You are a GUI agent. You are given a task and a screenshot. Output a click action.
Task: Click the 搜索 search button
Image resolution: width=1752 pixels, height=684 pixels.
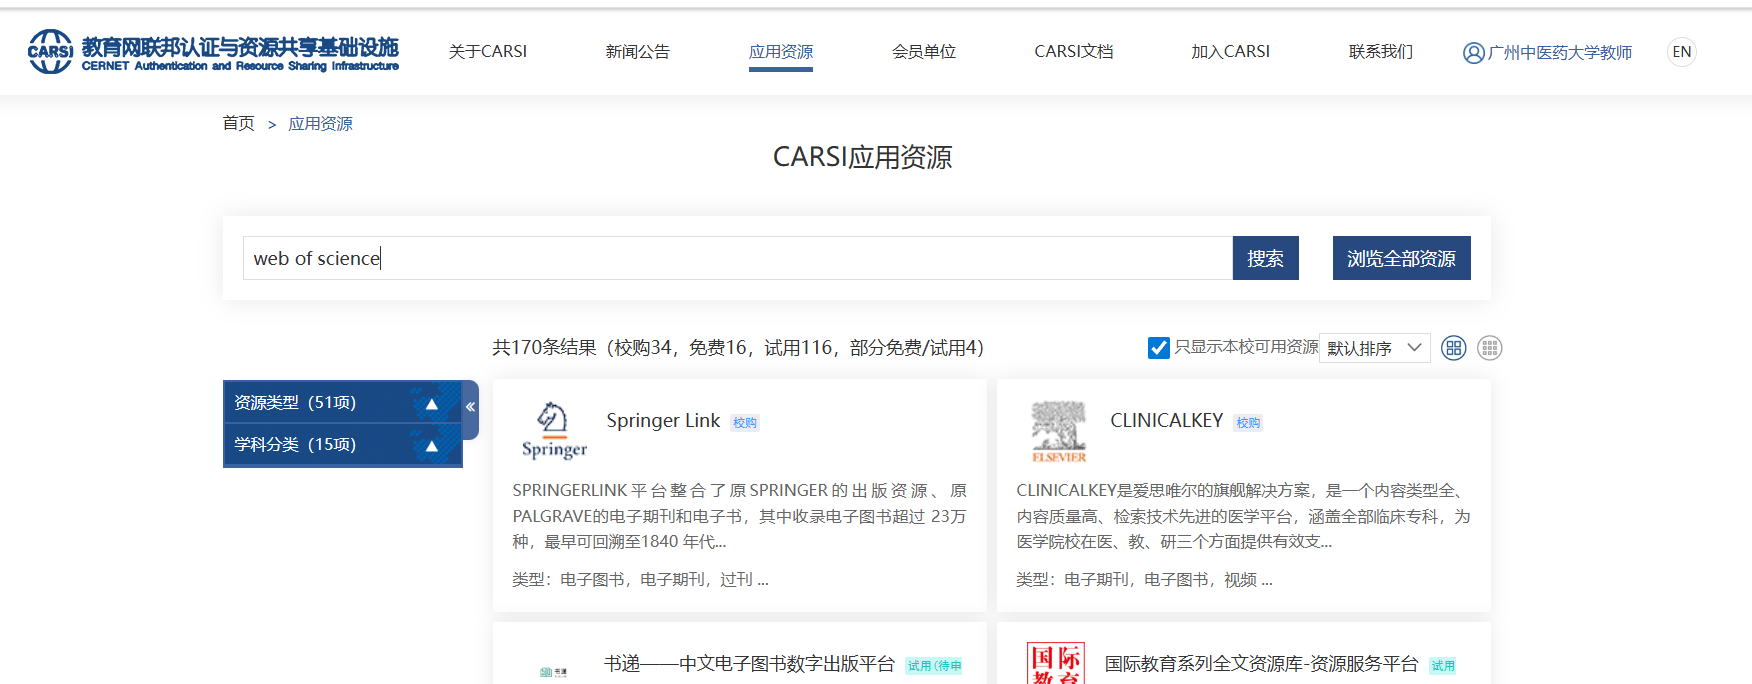[1265, 258]
